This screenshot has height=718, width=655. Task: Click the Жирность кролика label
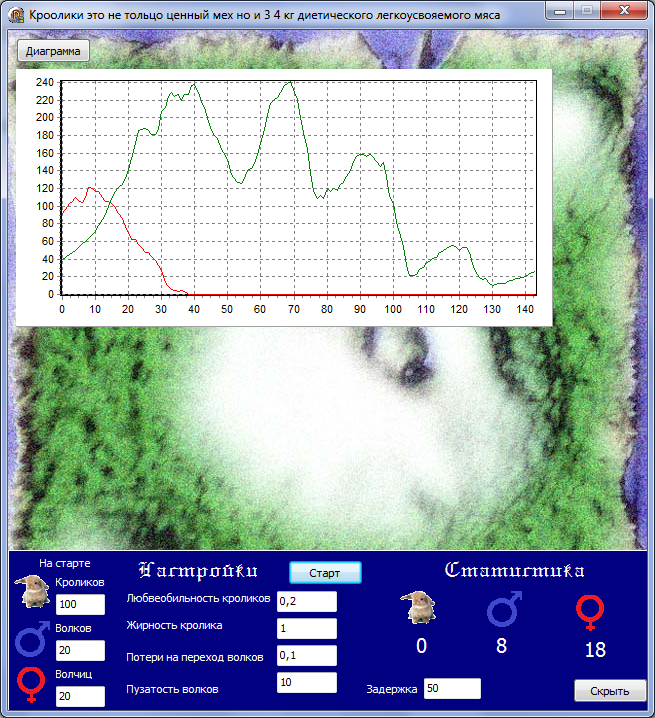point(175,626)
